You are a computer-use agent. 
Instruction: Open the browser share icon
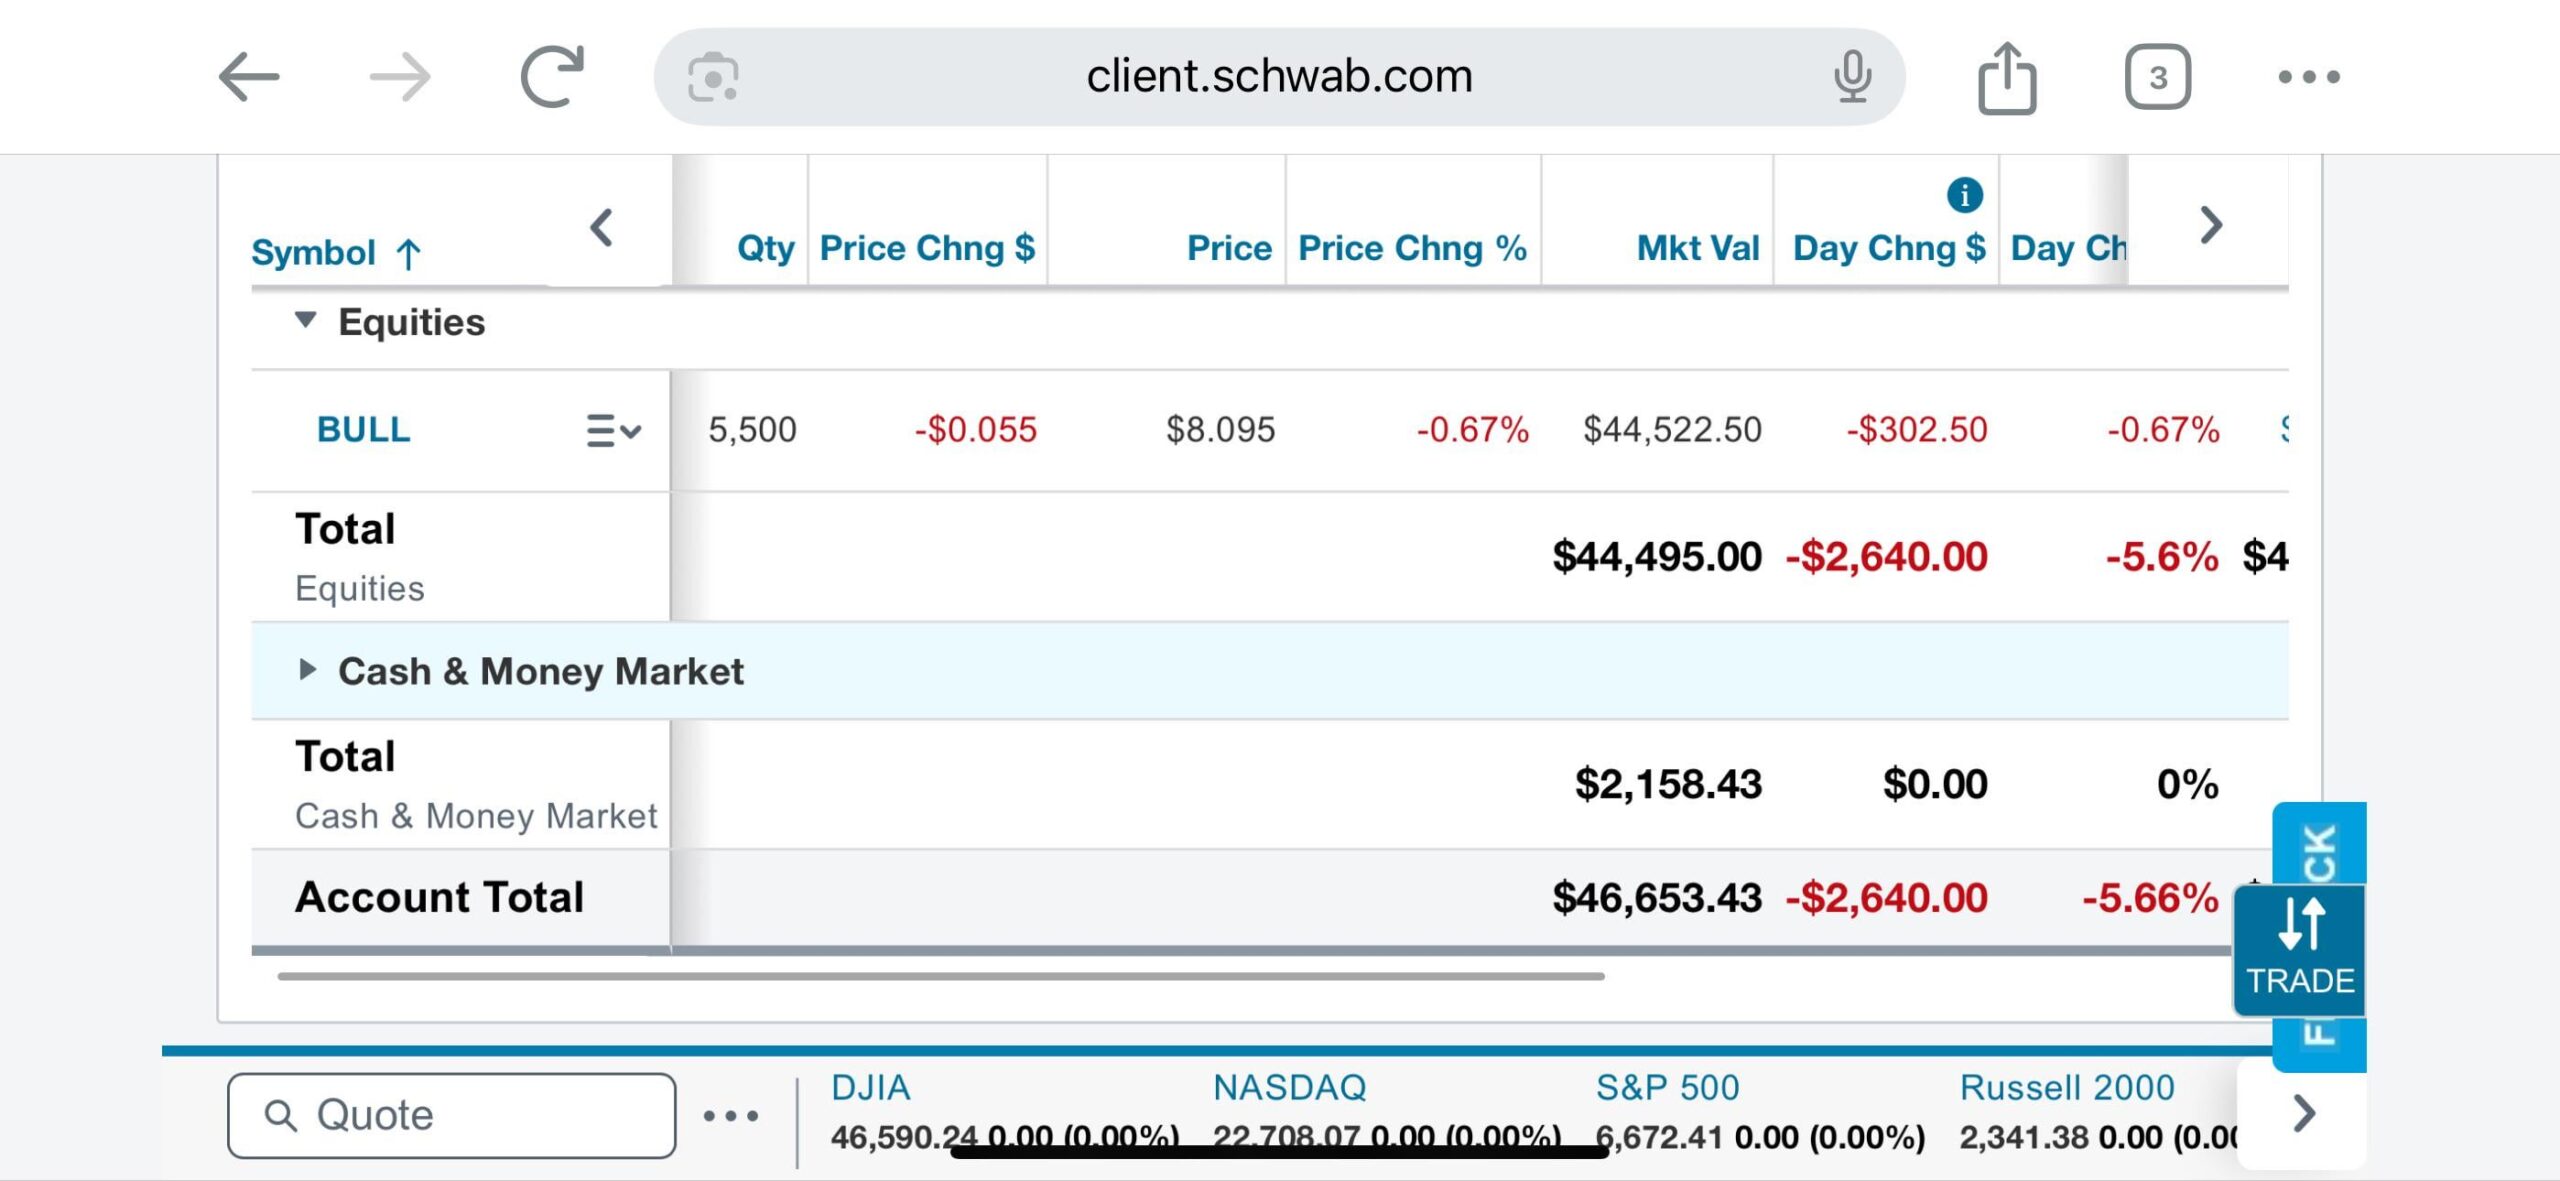(x=2006, y=77)
